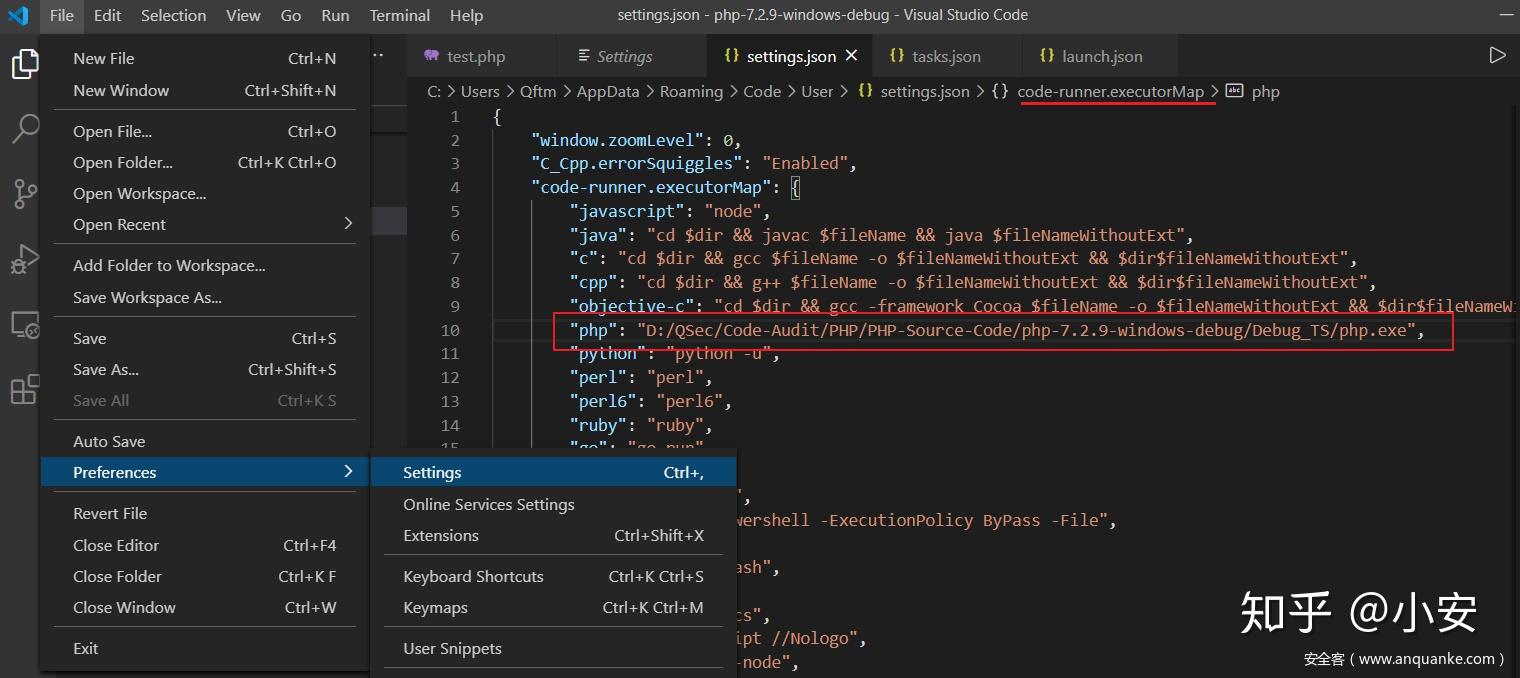
Task: Switch to the tasks.json tab
Action: [947, 56]
